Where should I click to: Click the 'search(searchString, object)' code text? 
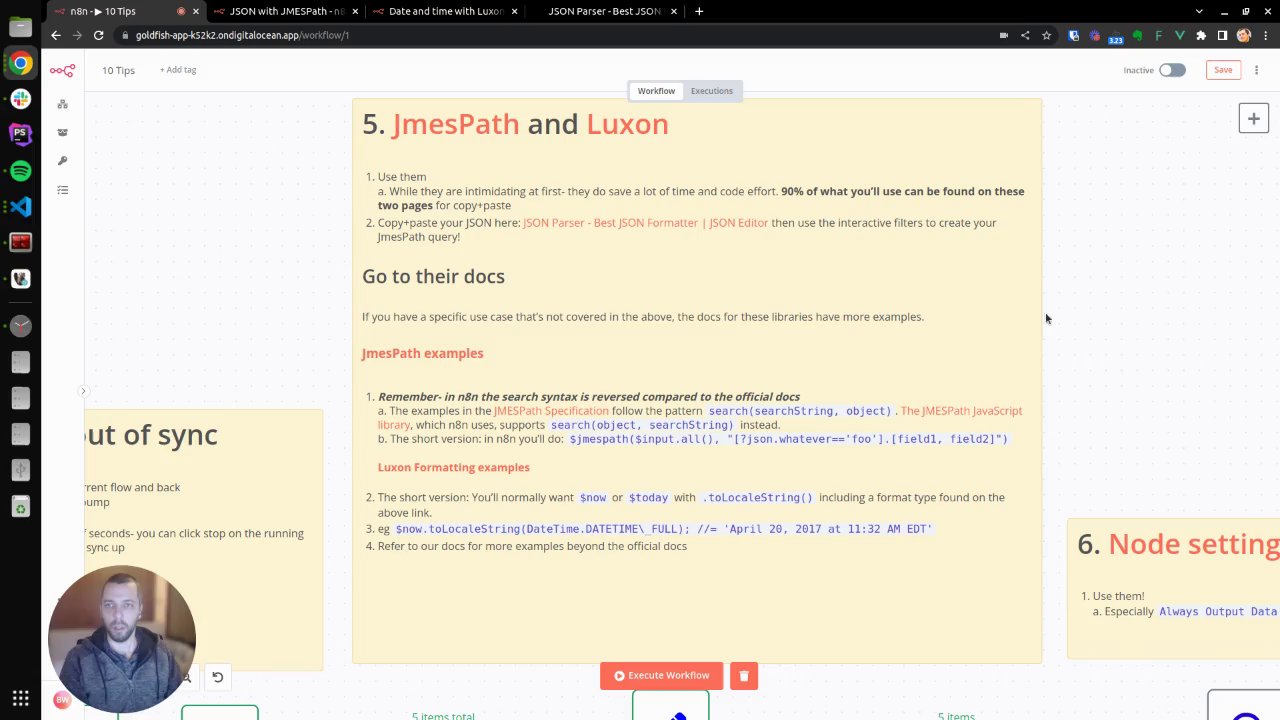(x=800, y=411)
